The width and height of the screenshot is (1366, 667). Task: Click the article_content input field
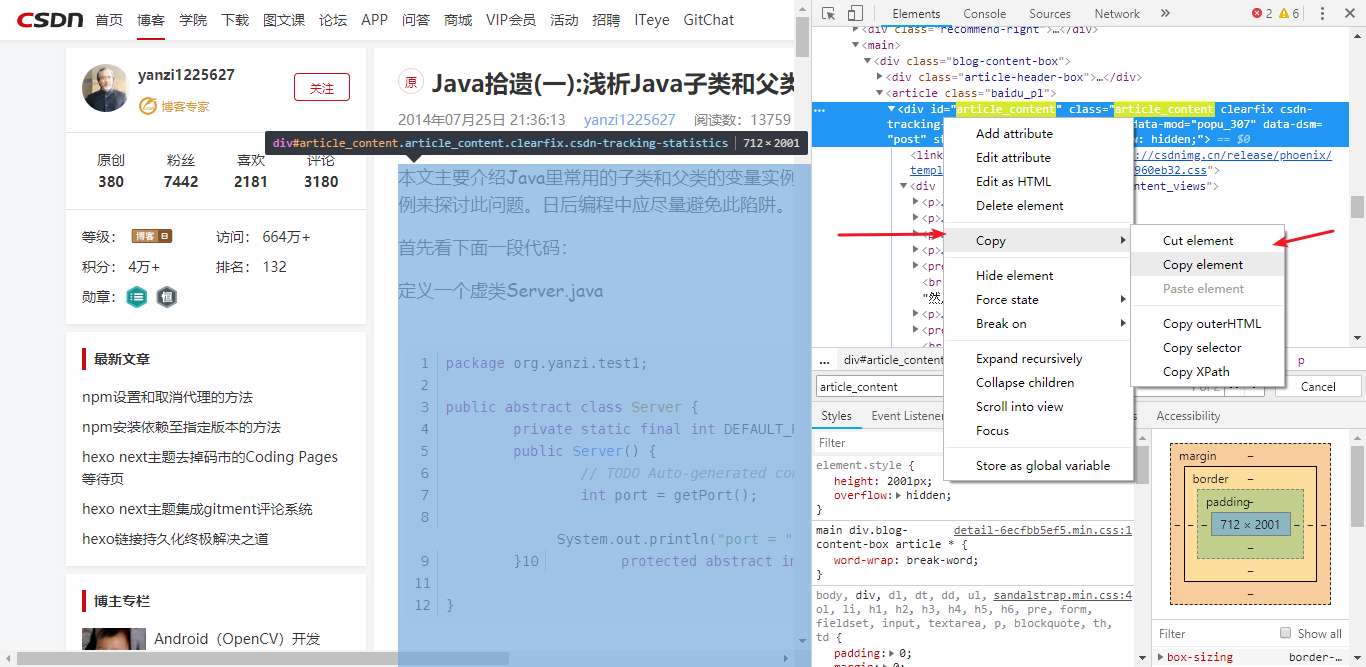878,386
